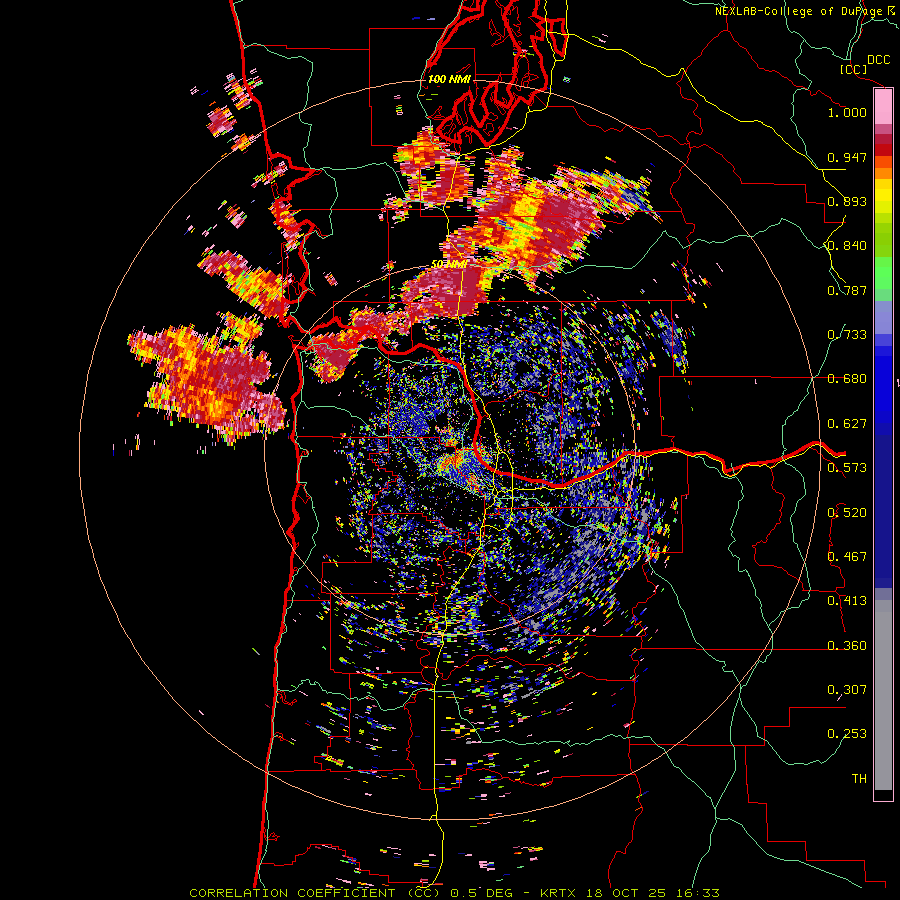This screenshot has height=900, width=900.
Task: Click the 0.253 scale value
Action: pos(847,734)
